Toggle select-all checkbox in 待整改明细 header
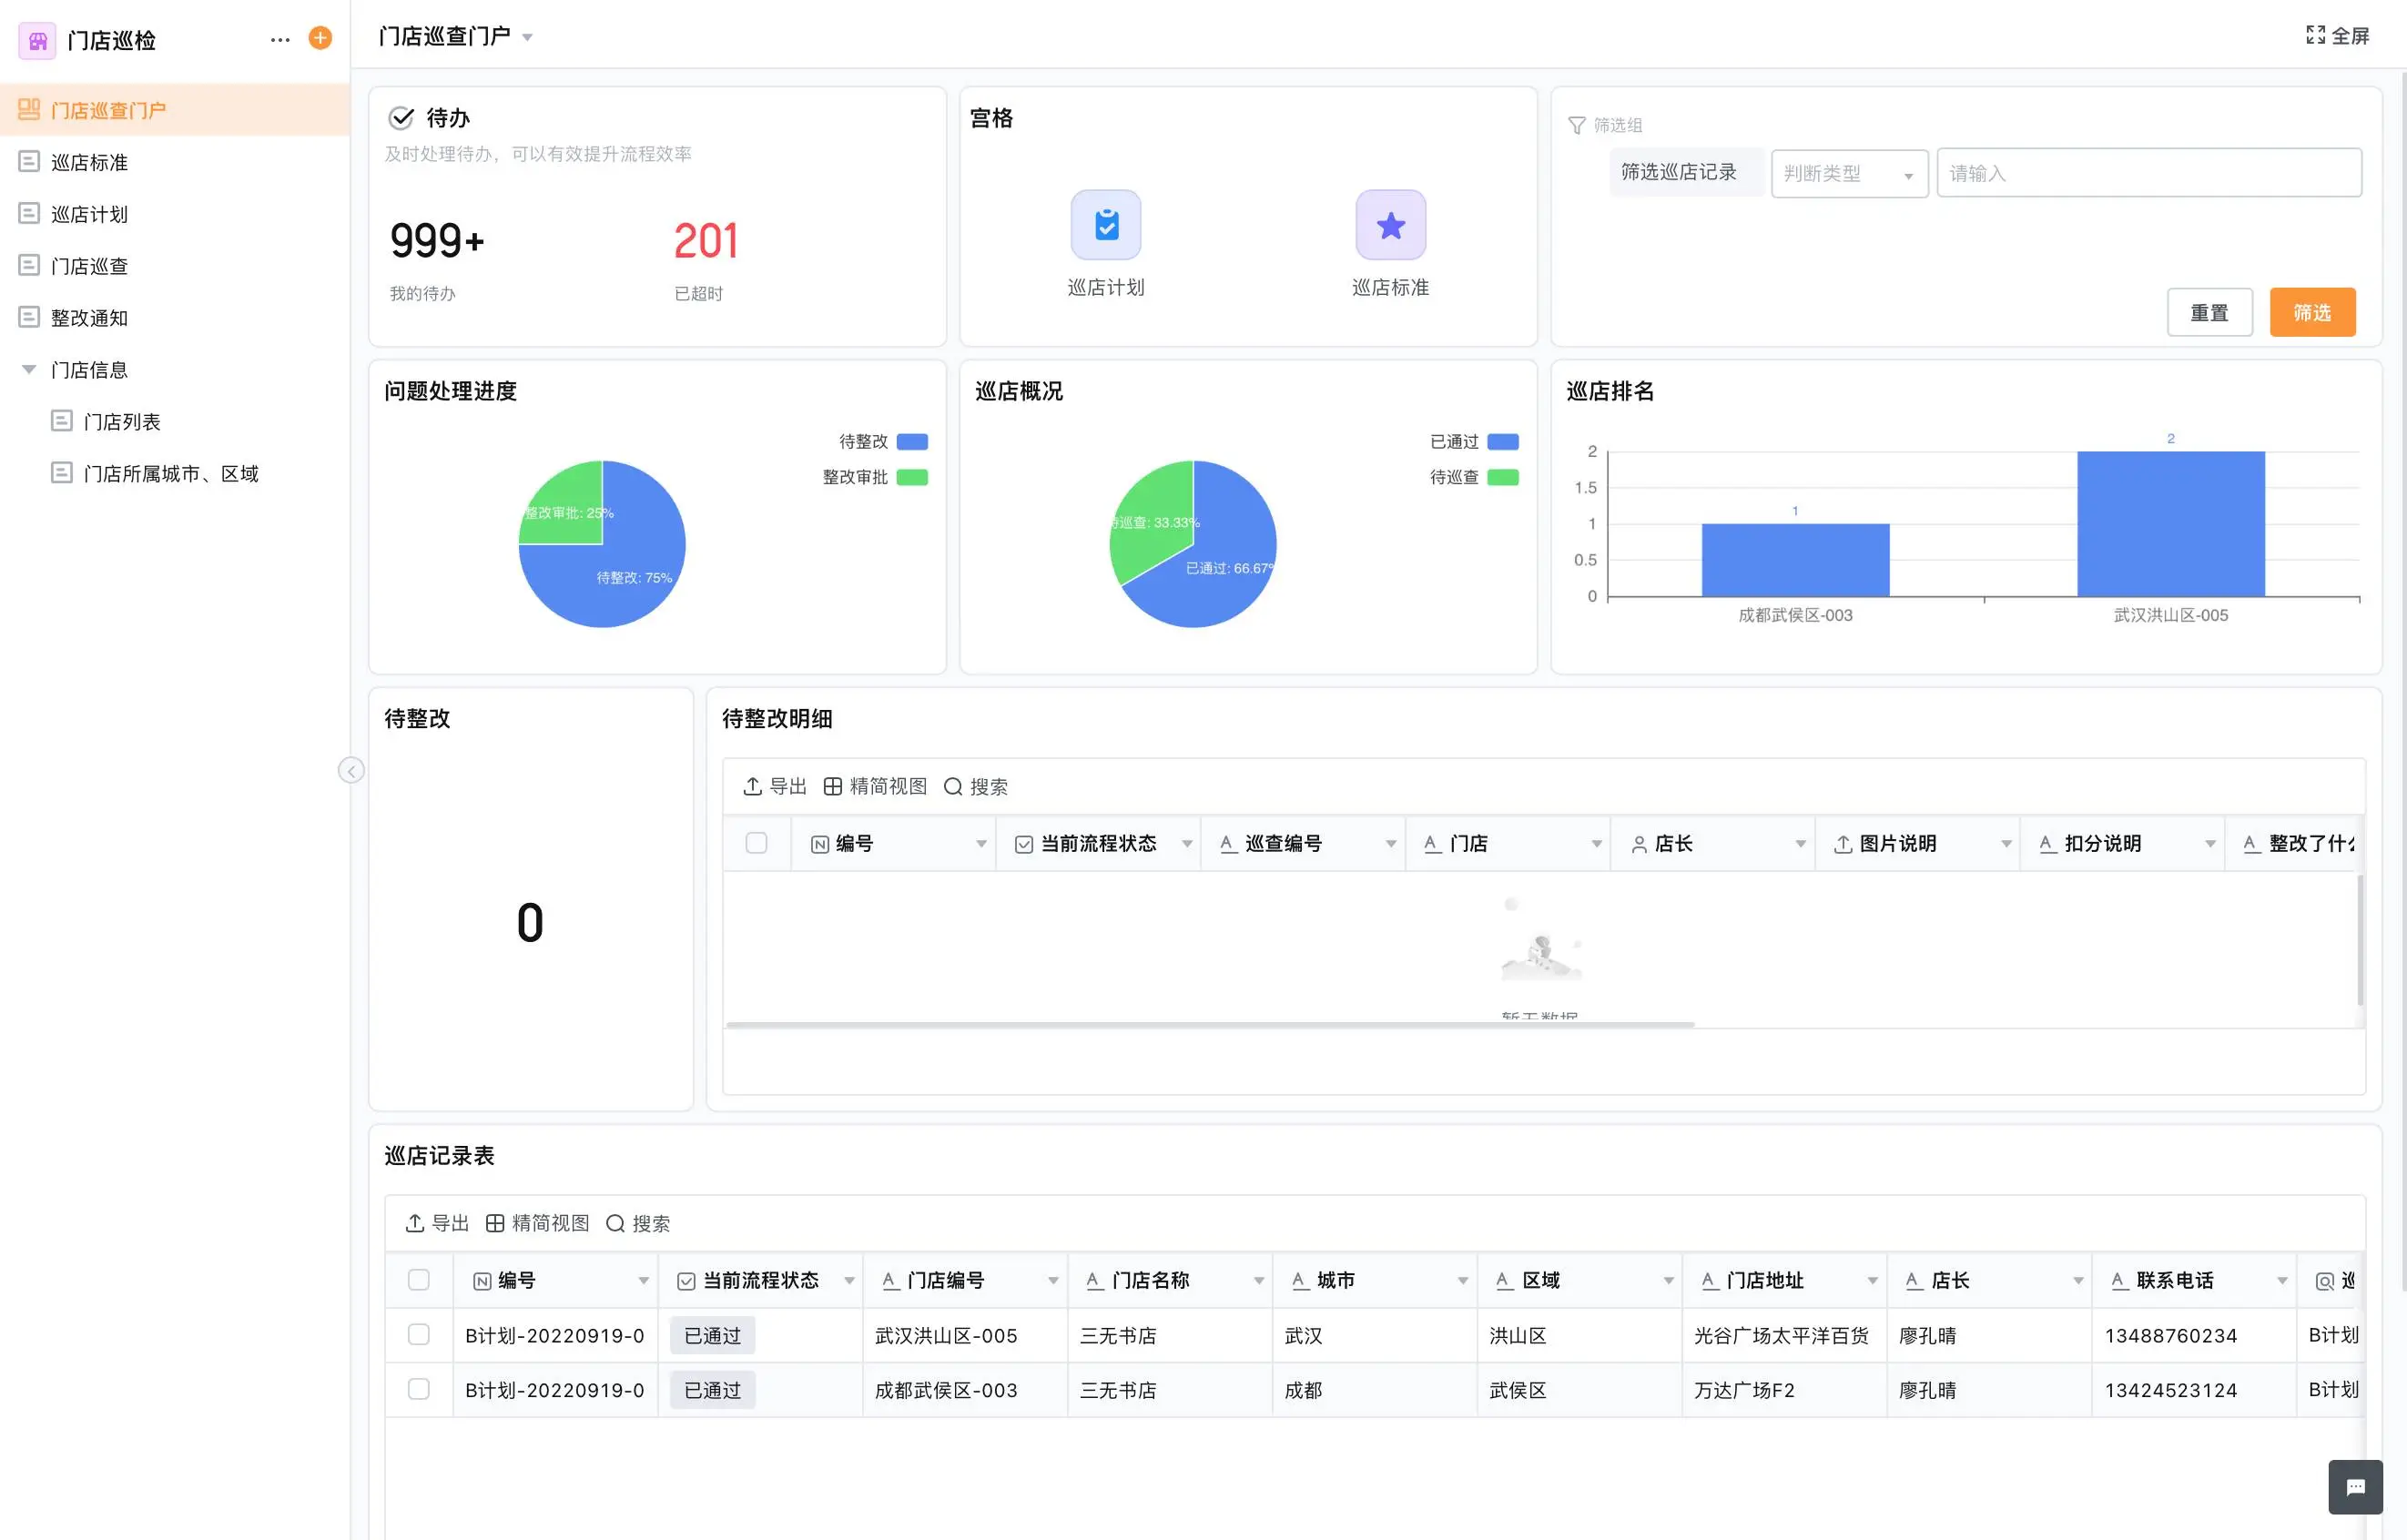The width and height of the screenshot is (2407, 1540). click(x=756, y=843)
